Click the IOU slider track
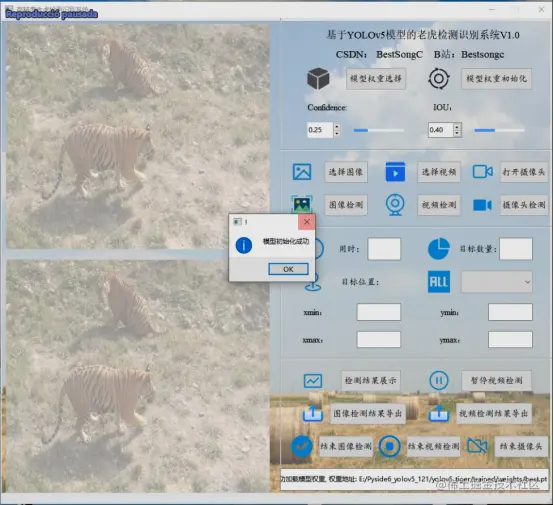 pos(499,130)
